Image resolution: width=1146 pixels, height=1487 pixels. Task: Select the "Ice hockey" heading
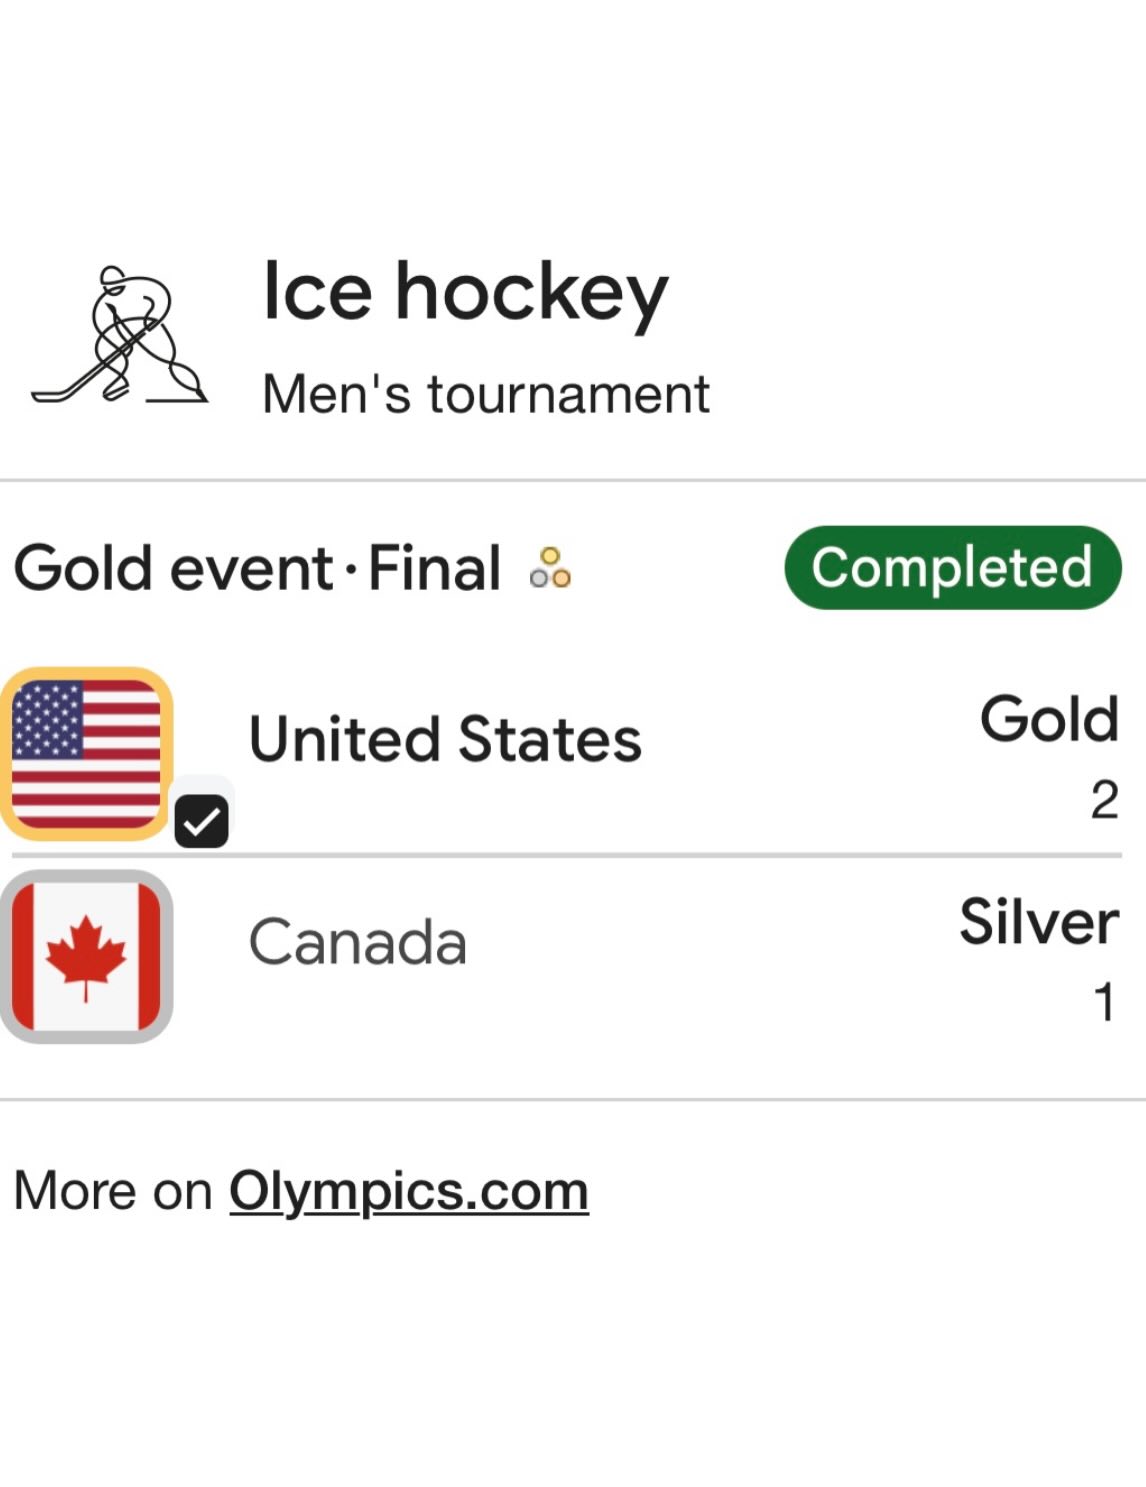pos(465,292)
